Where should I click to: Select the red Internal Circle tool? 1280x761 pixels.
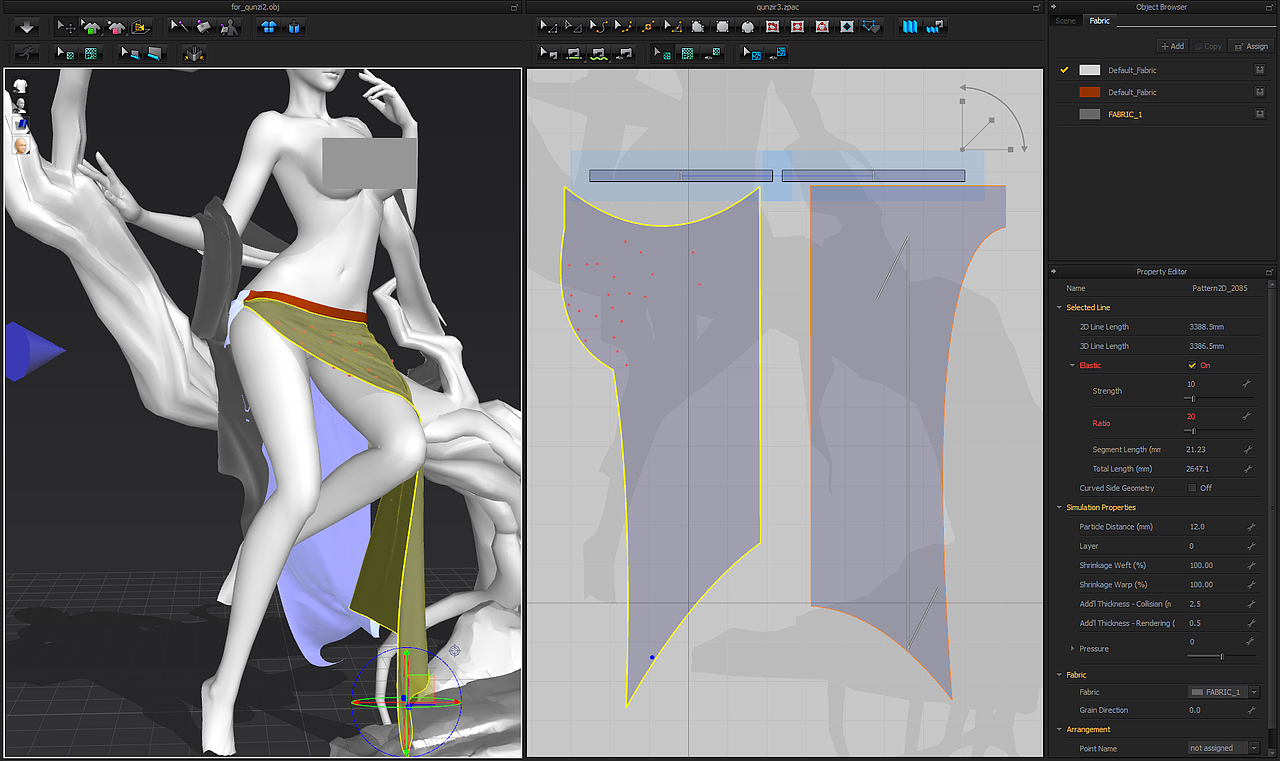coord(821,27)
